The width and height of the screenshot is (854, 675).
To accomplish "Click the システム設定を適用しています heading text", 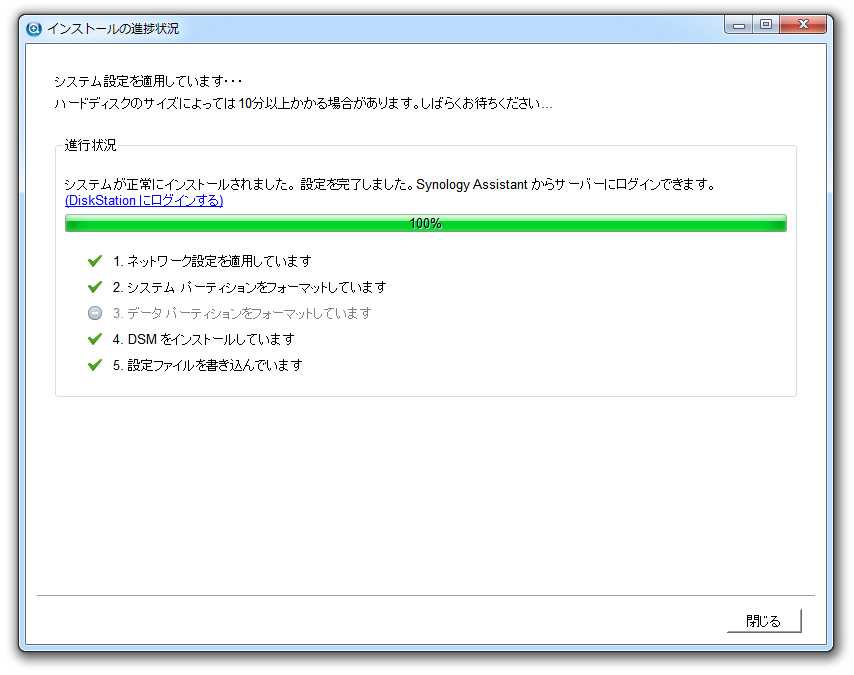I will (x=148, y=81).
